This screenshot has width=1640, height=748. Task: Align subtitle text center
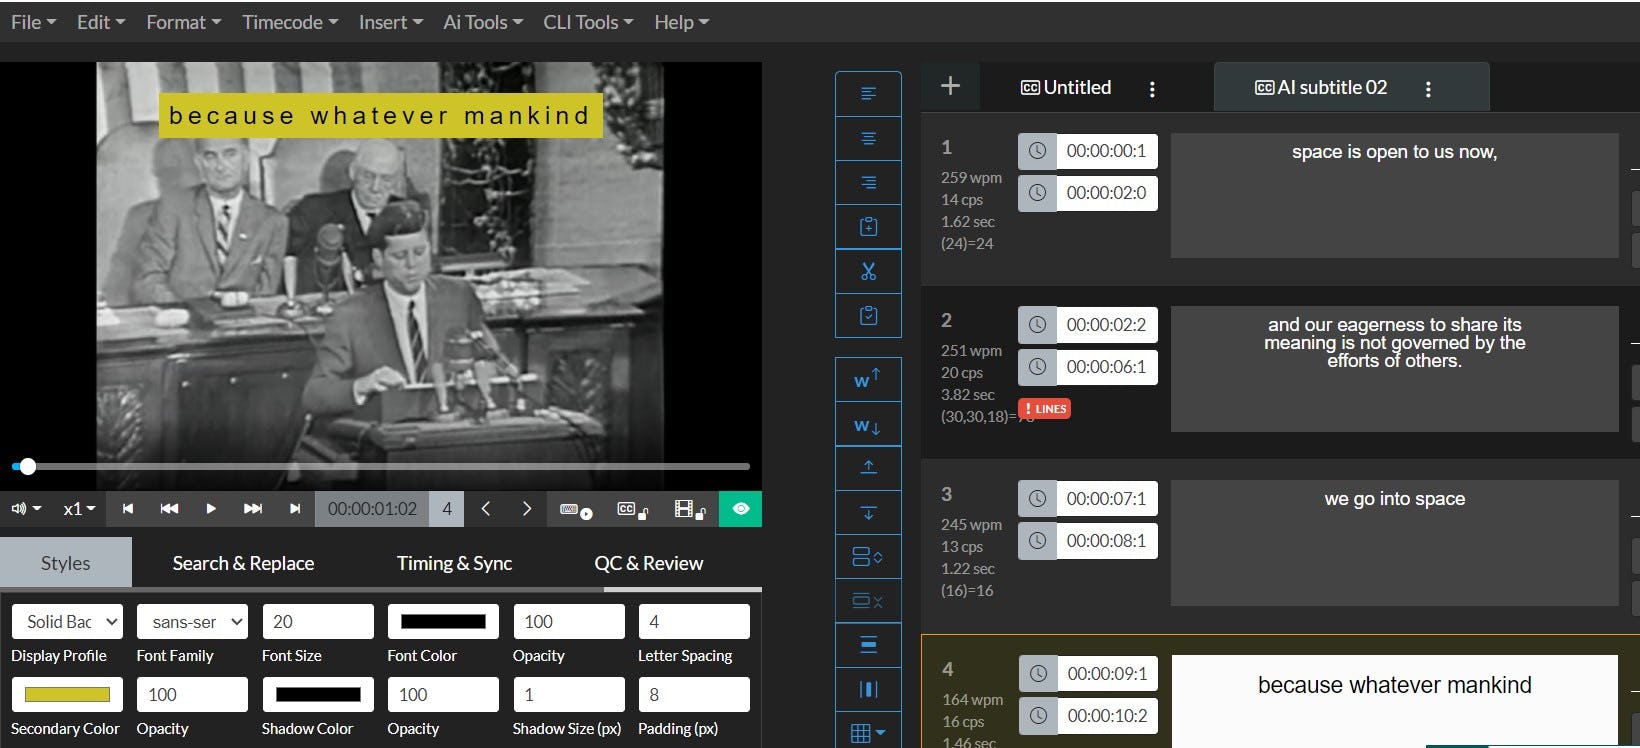pos(868,138)
